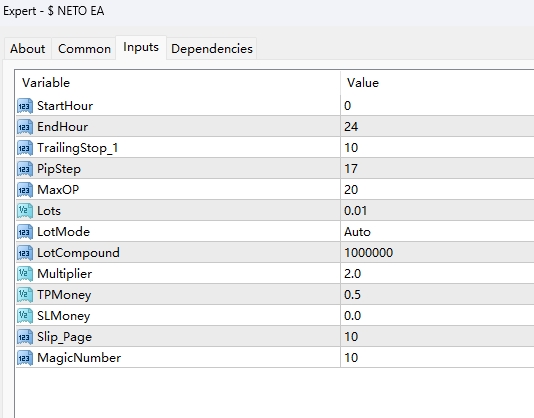534x418 pixels.
Task: Select the EndHour variable name
Action: pos(62,127)
